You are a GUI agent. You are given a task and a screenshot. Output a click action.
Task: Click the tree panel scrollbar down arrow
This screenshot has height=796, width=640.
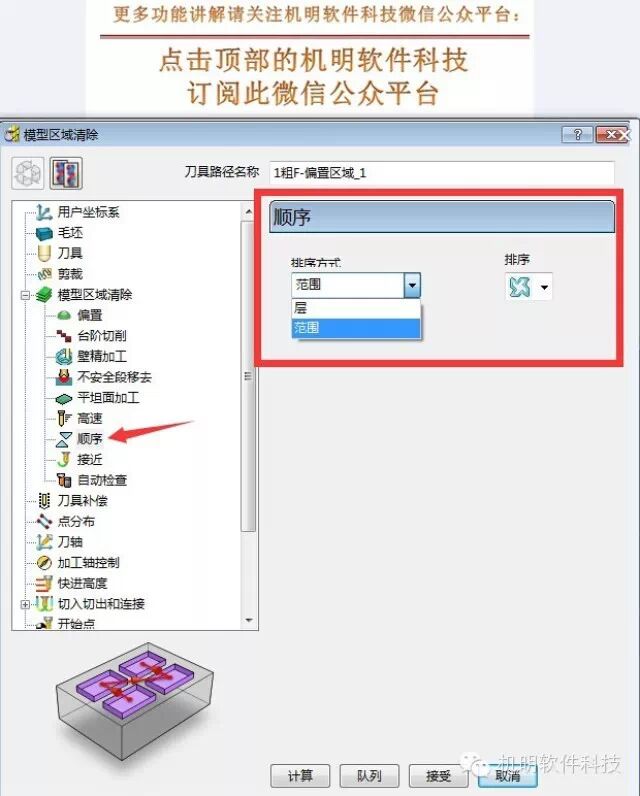(248, 620)
